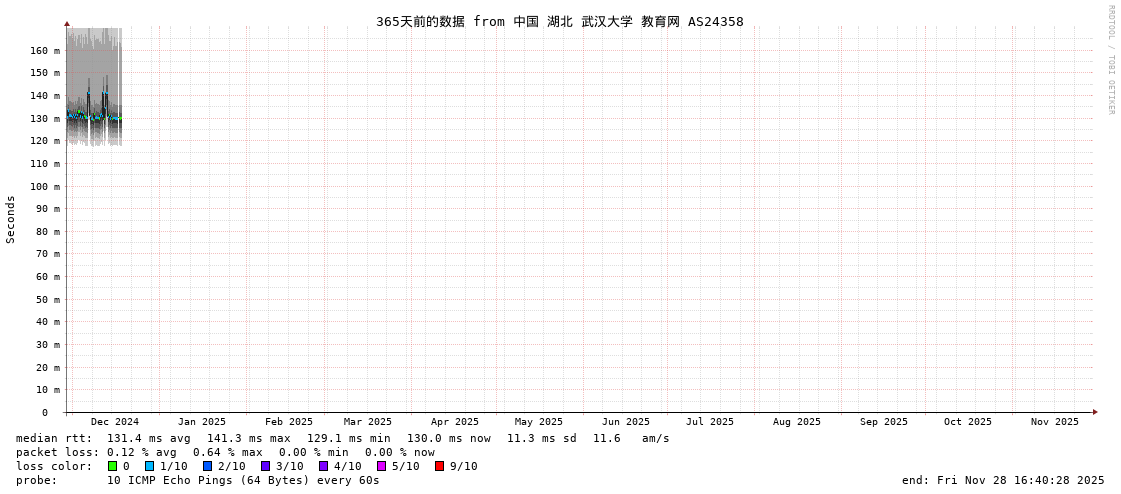Viewport: 1121px width, 494px height.
Task: Click the latency data cluster in the graph
Action: [x=94, y=116]
